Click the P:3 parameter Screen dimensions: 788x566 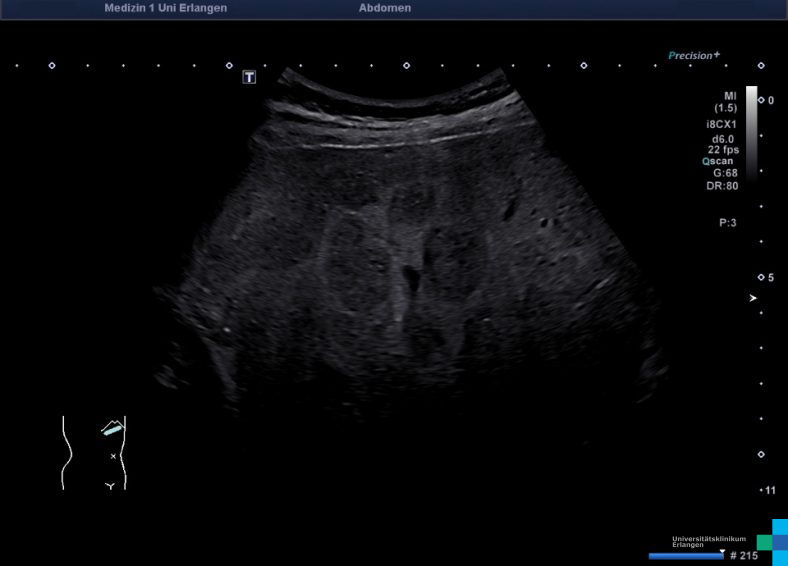click(x=727, y=223)
